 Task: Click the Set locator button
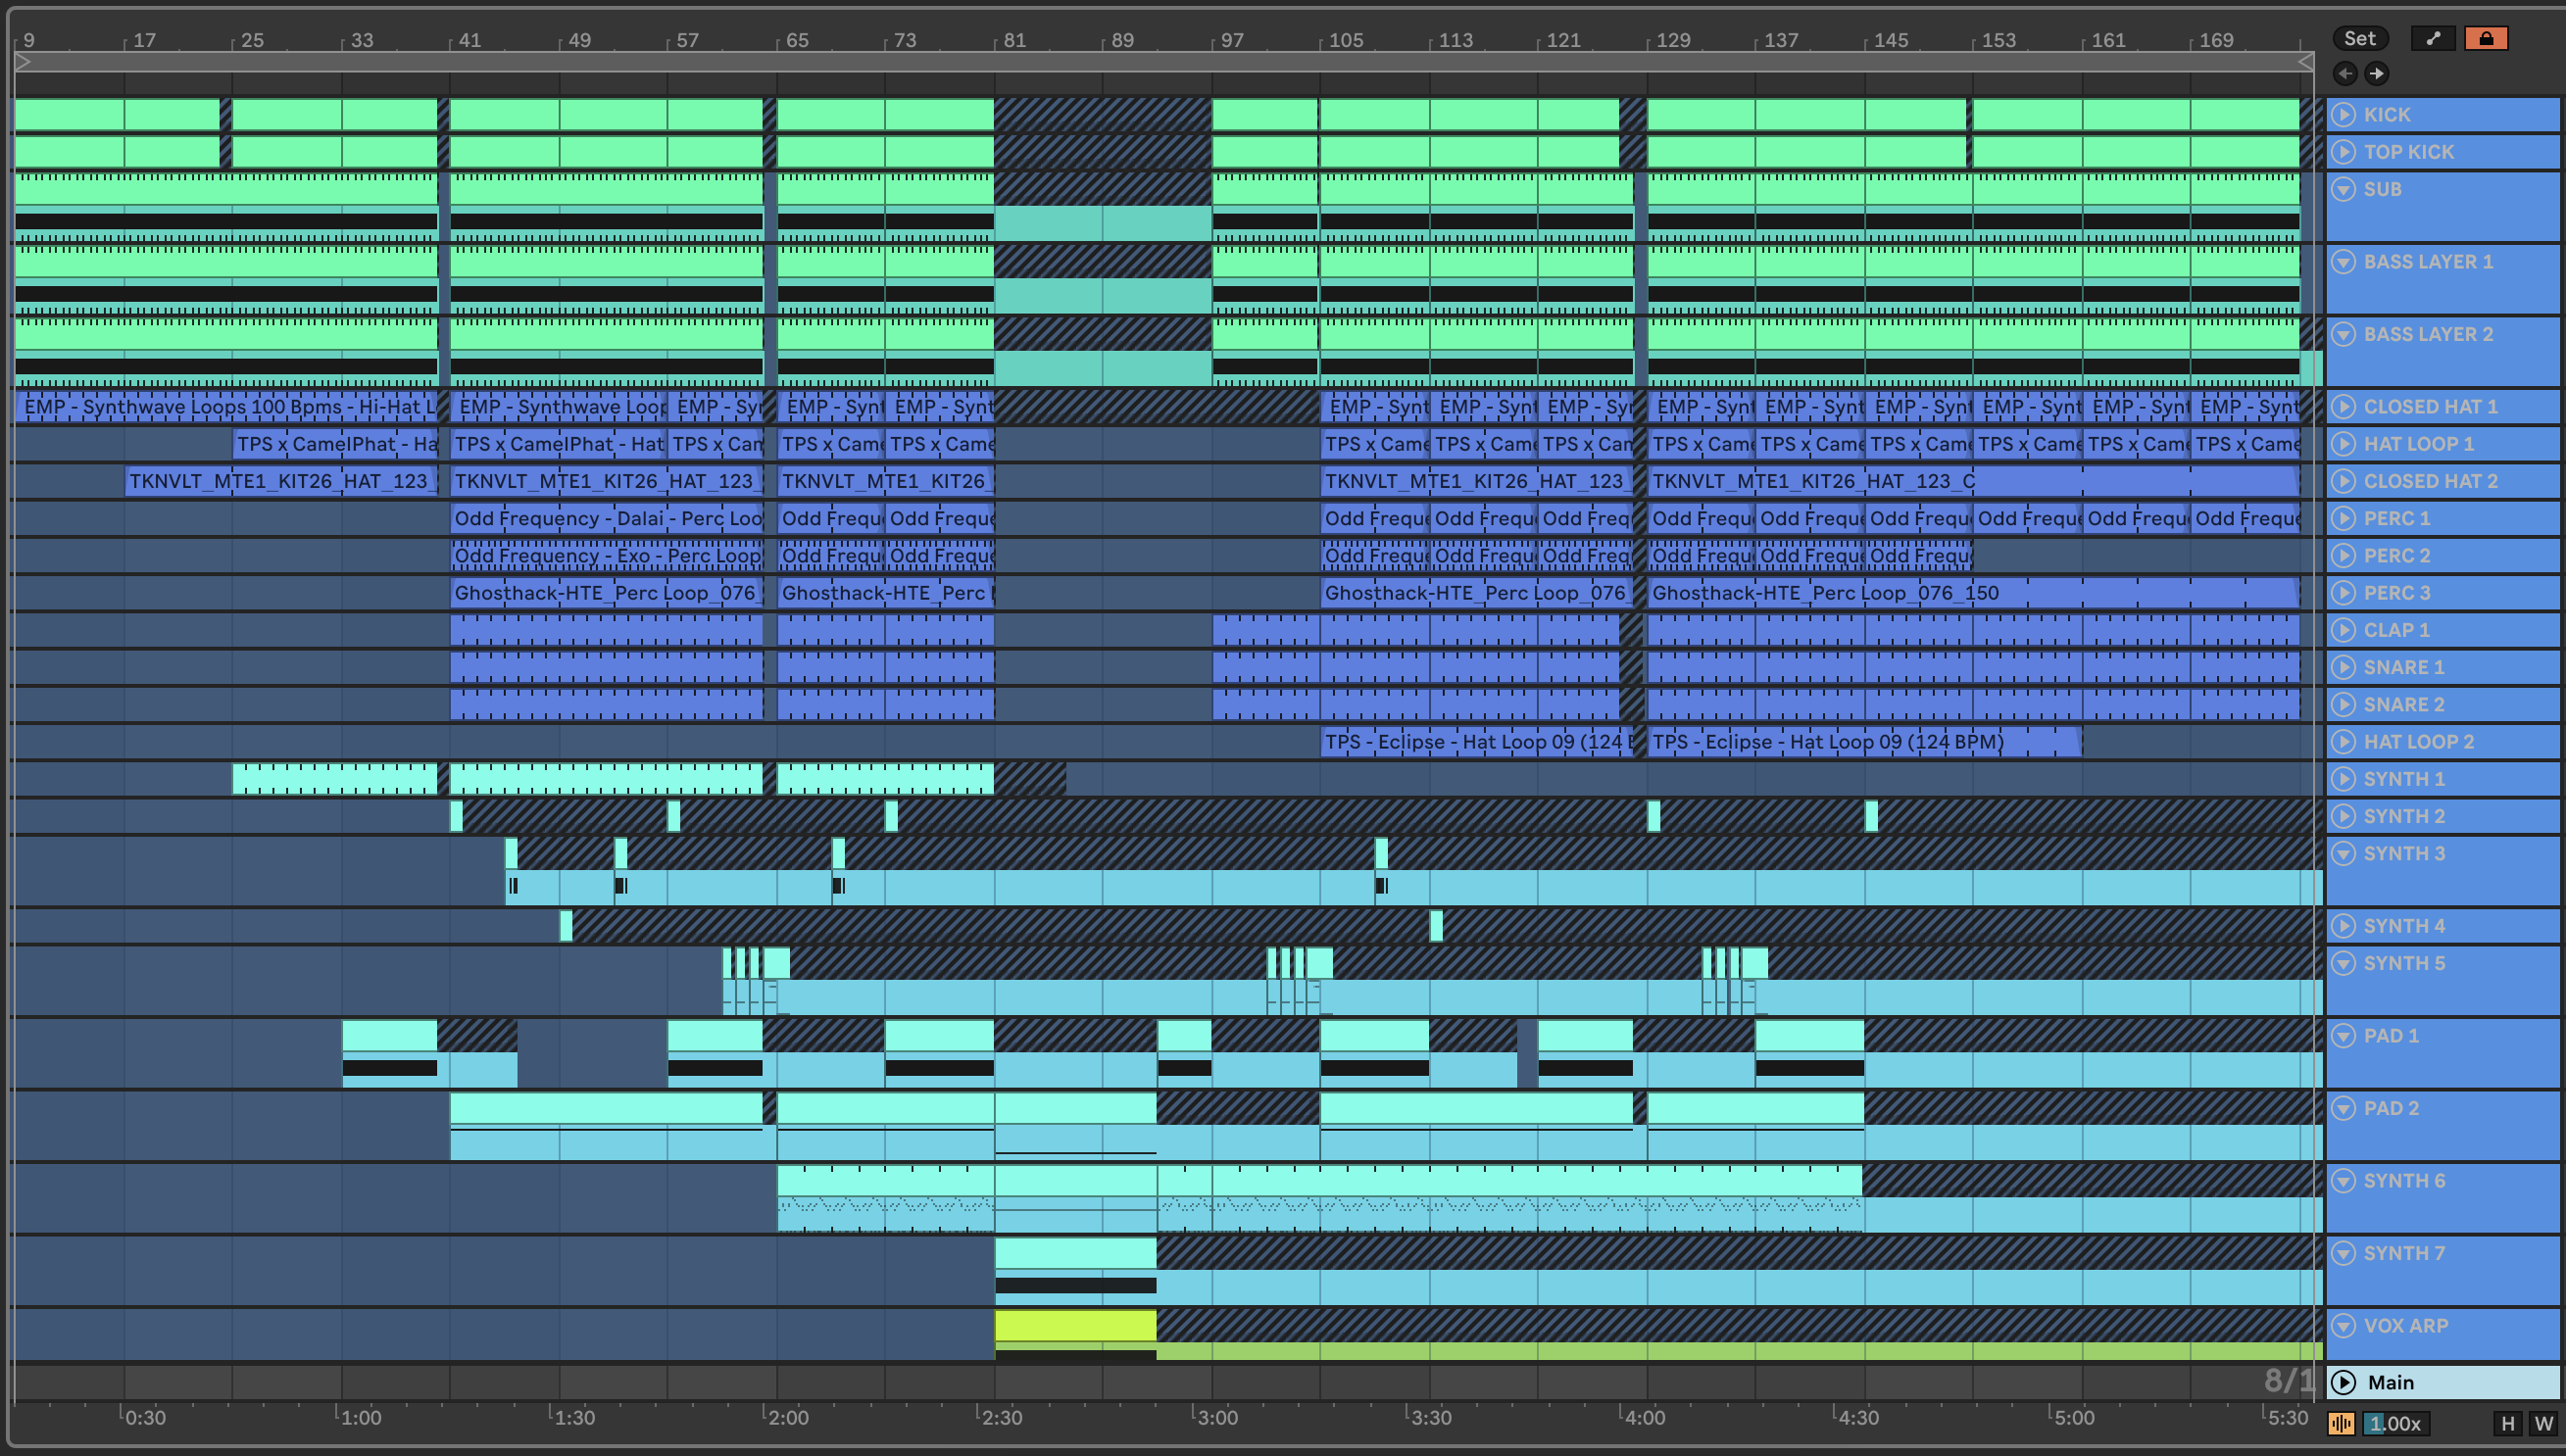click(x=2359, y=38)
